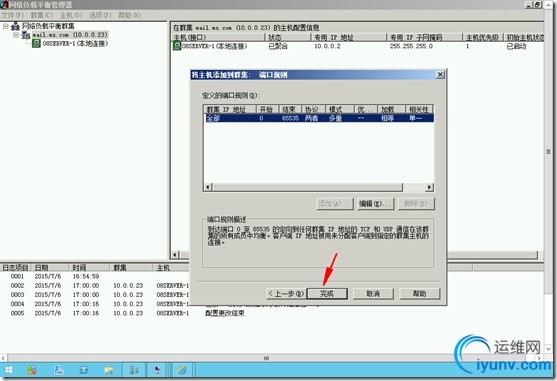Screen dimensions: 557x381
Task: Open dialog 帮助 button
Action: coord(420,294)
